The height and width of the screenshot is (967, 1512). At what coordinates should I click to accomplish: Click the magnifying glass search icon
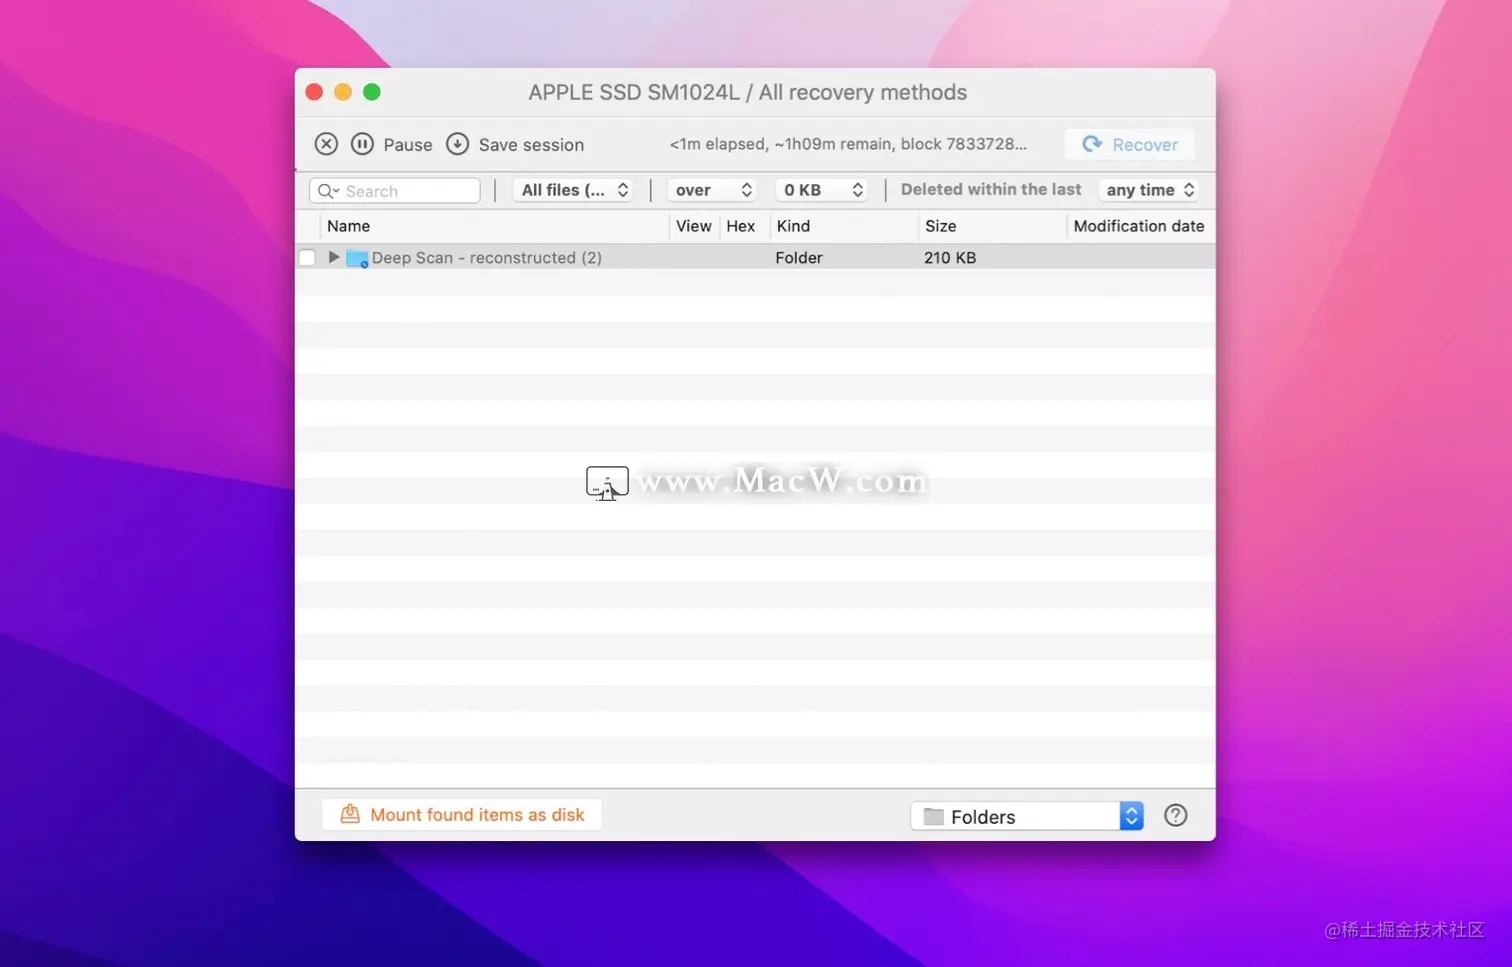coord(326,191)
